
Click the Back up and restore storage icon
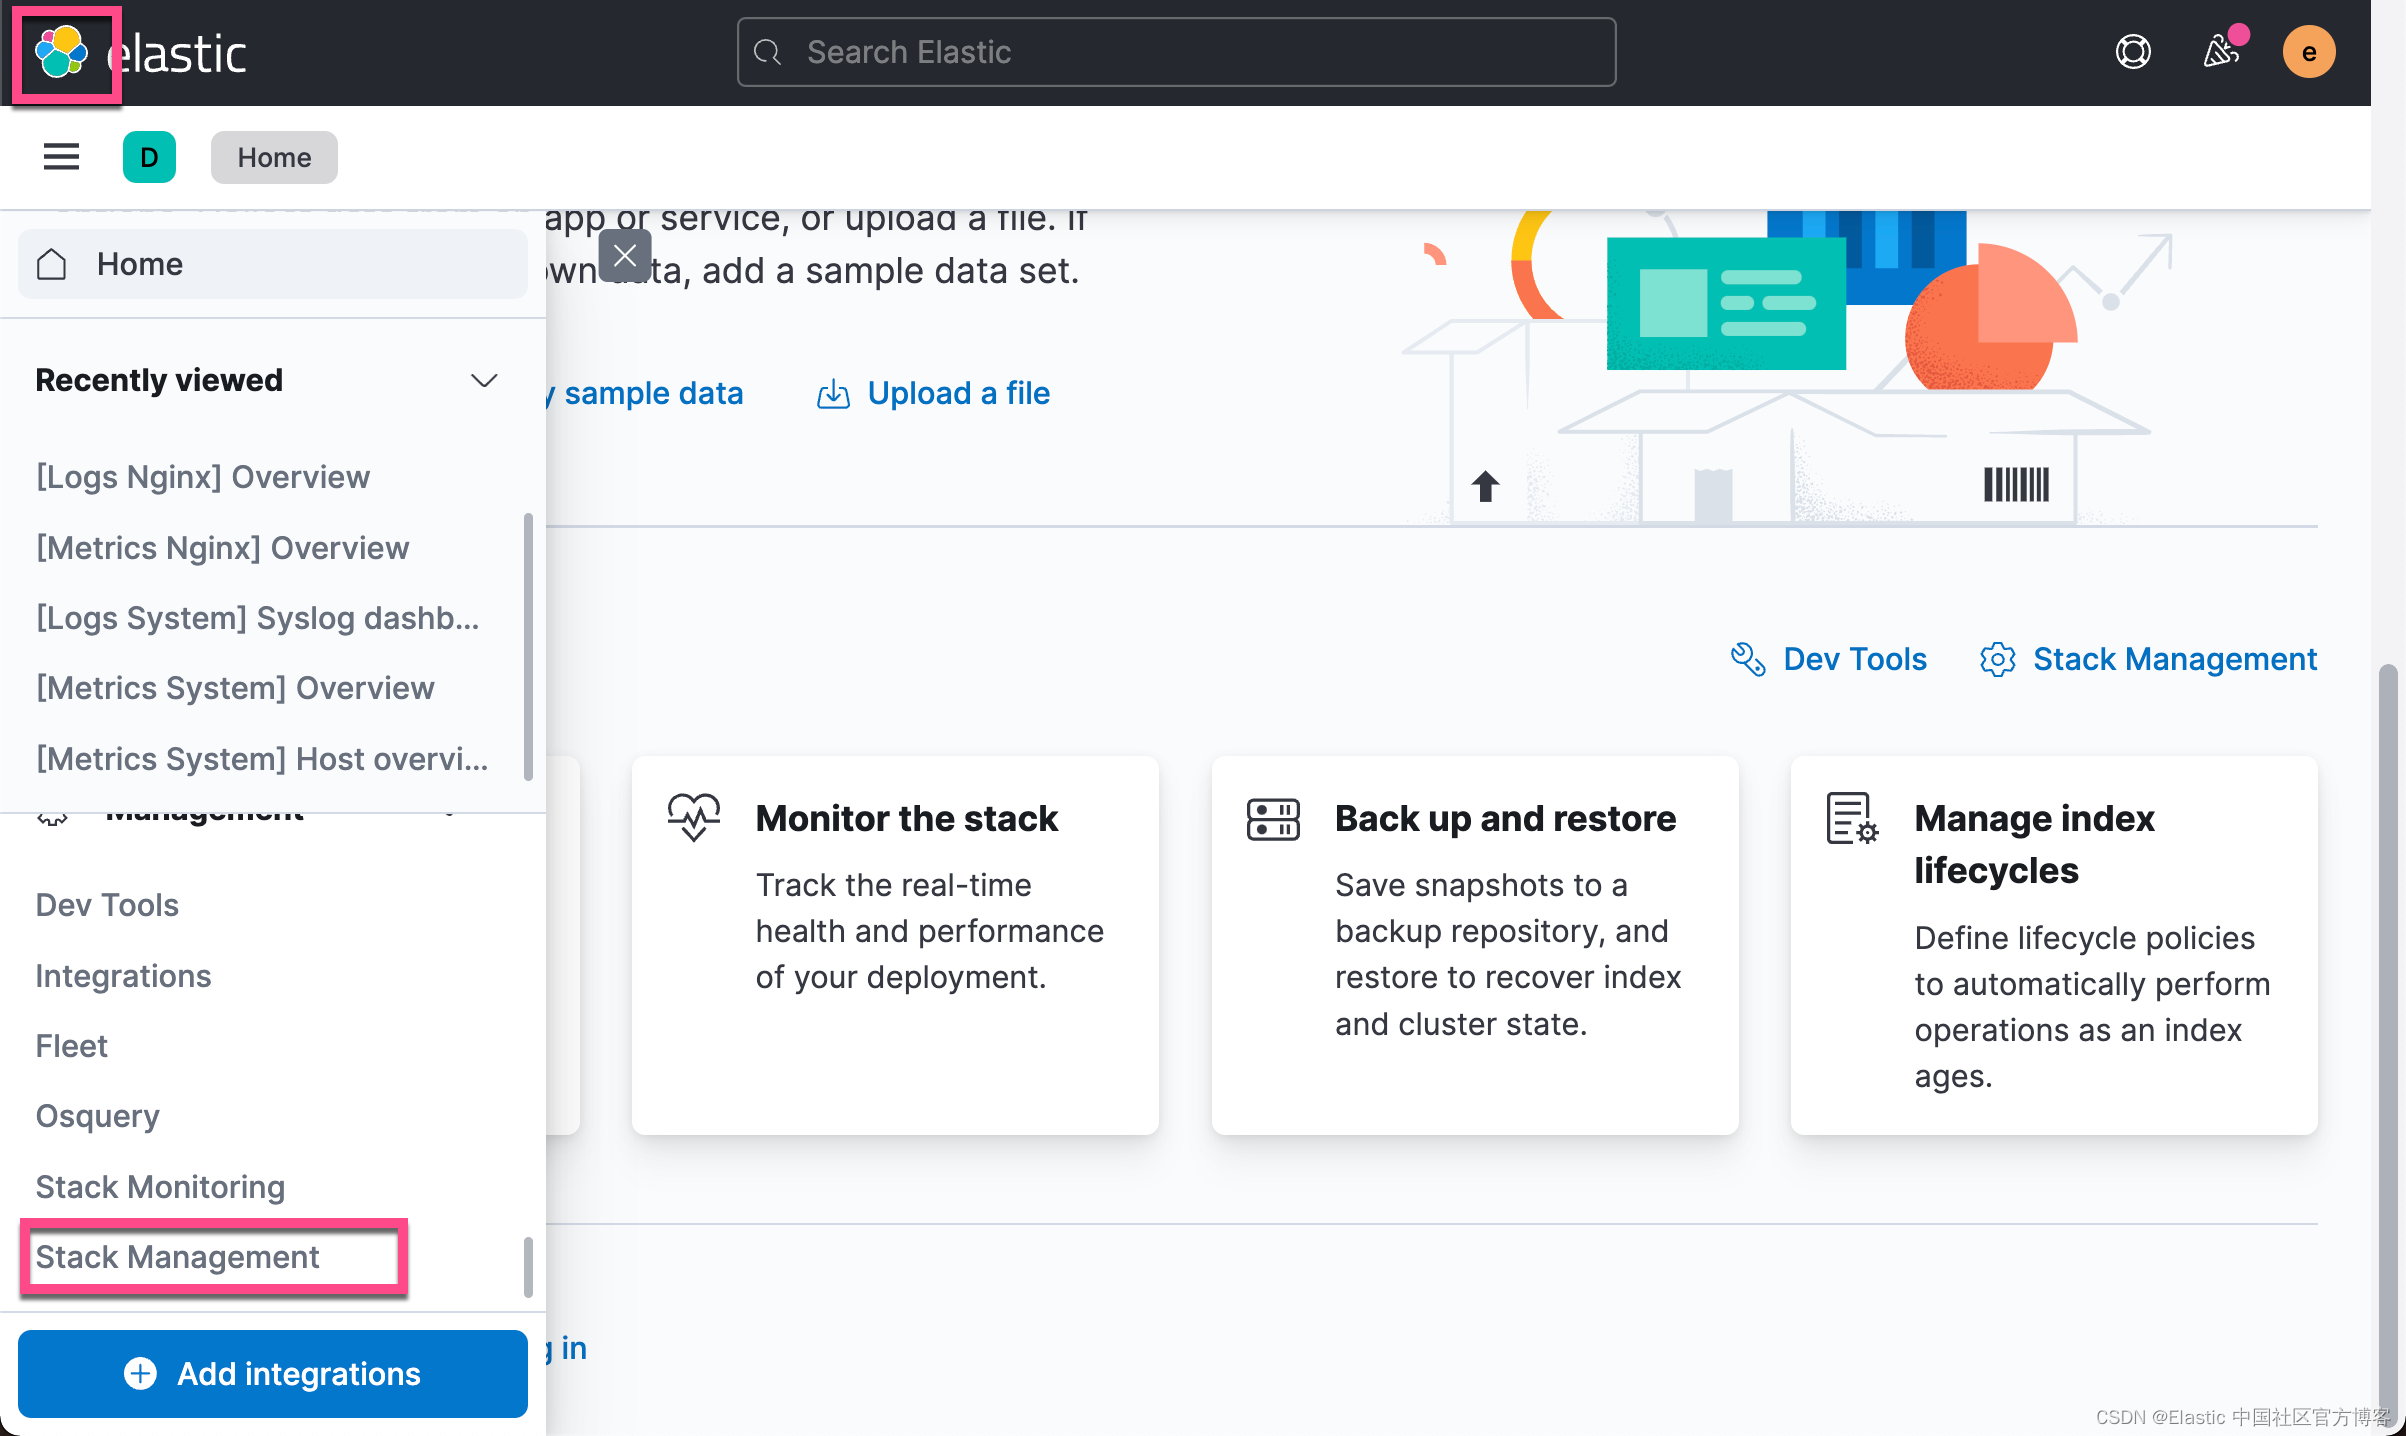tap(1273, 819)
